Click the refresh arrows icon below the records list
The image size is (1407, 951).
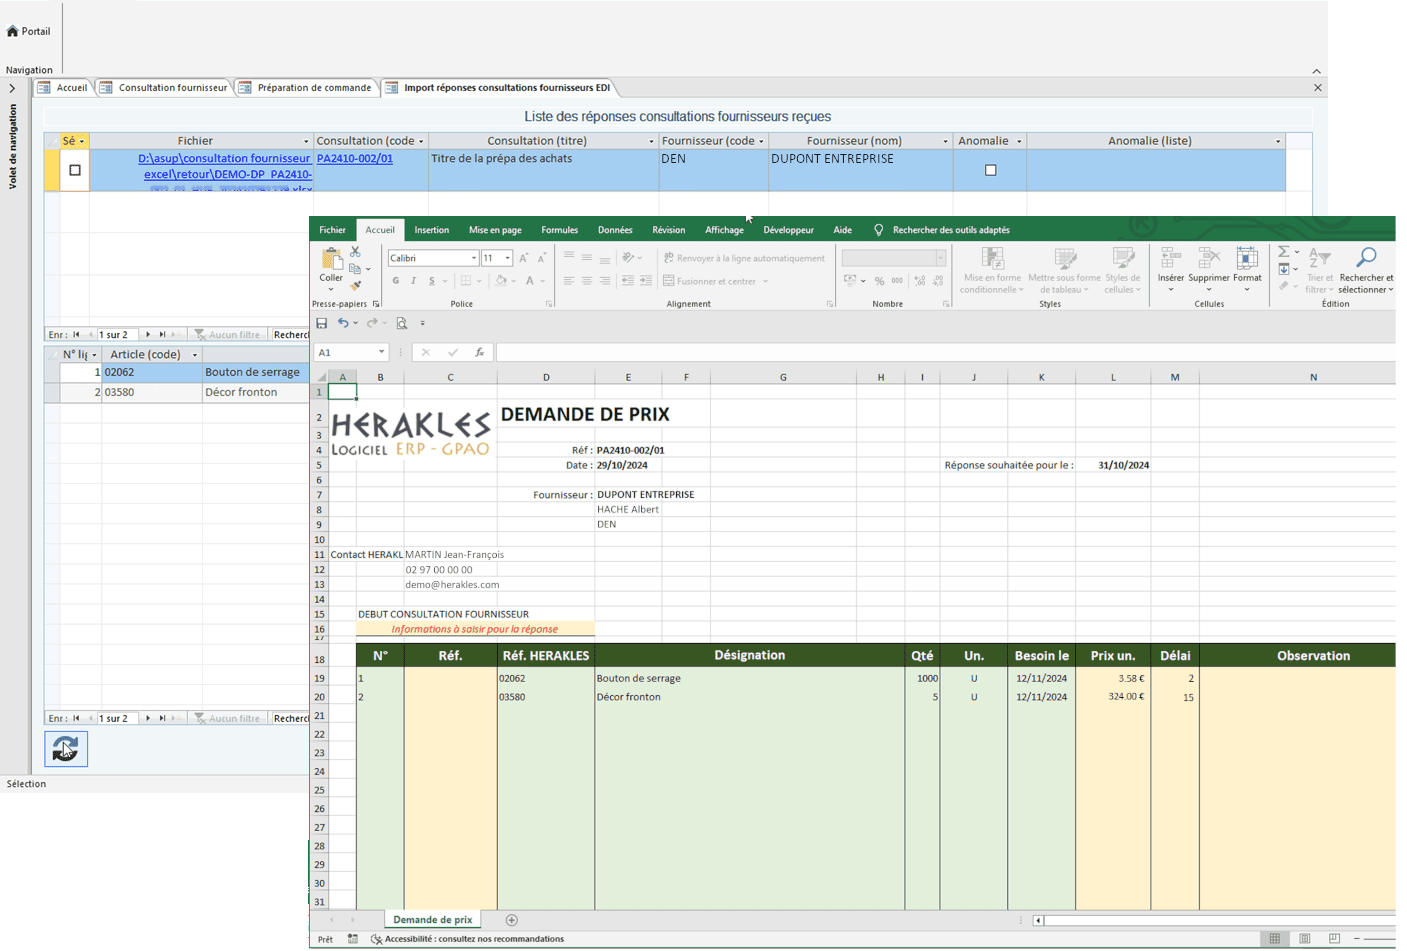click(65, 748)
